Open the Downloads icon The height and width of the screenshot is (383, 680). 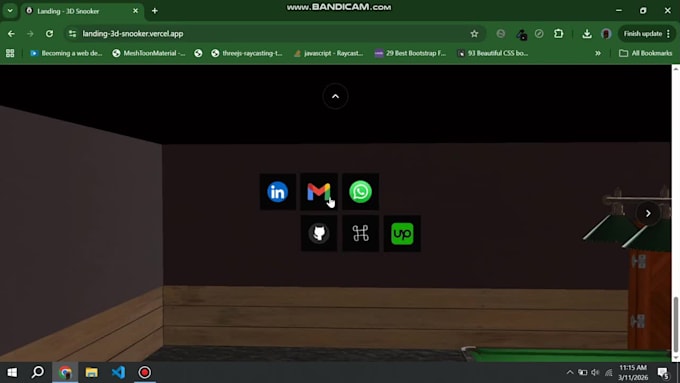coord(587,33)
